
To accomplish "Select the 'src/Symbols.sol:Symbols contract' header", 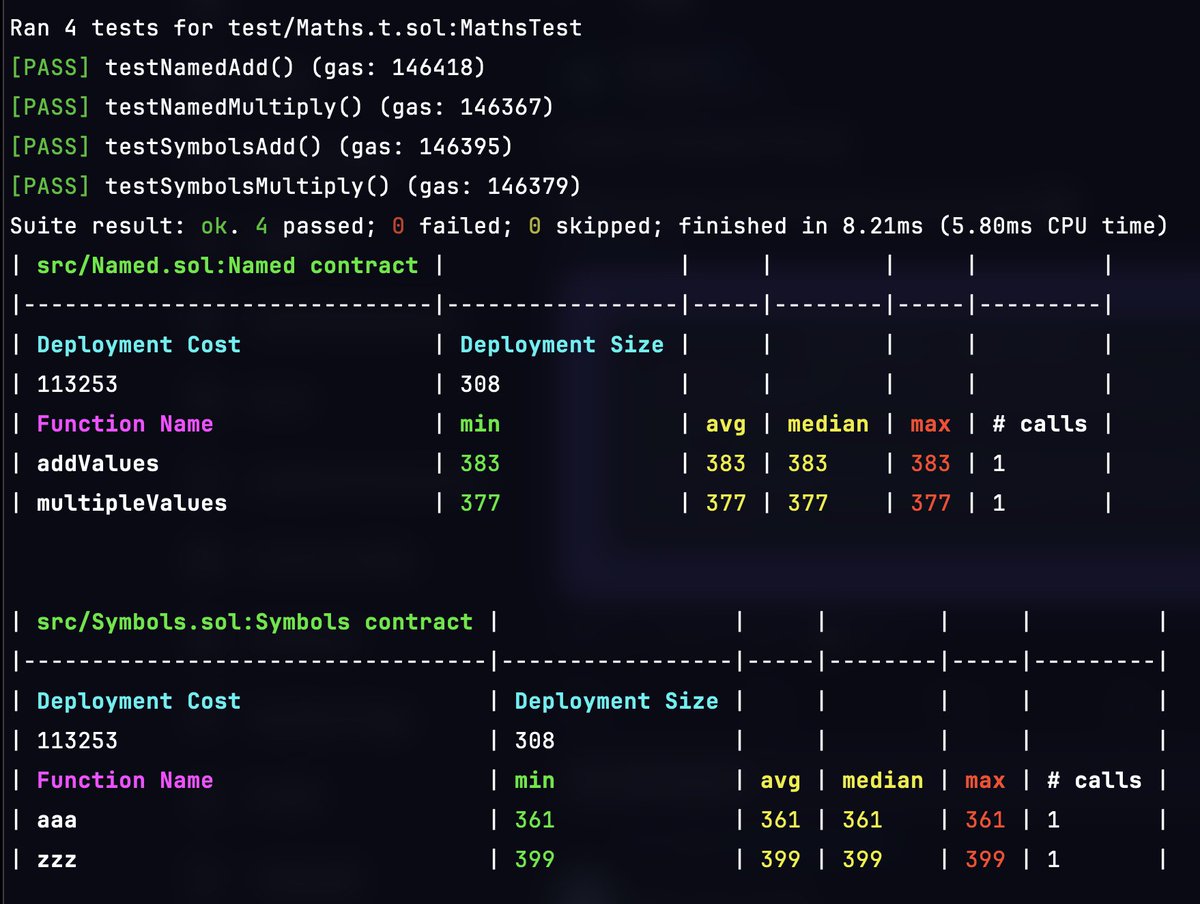I will 254,621.
